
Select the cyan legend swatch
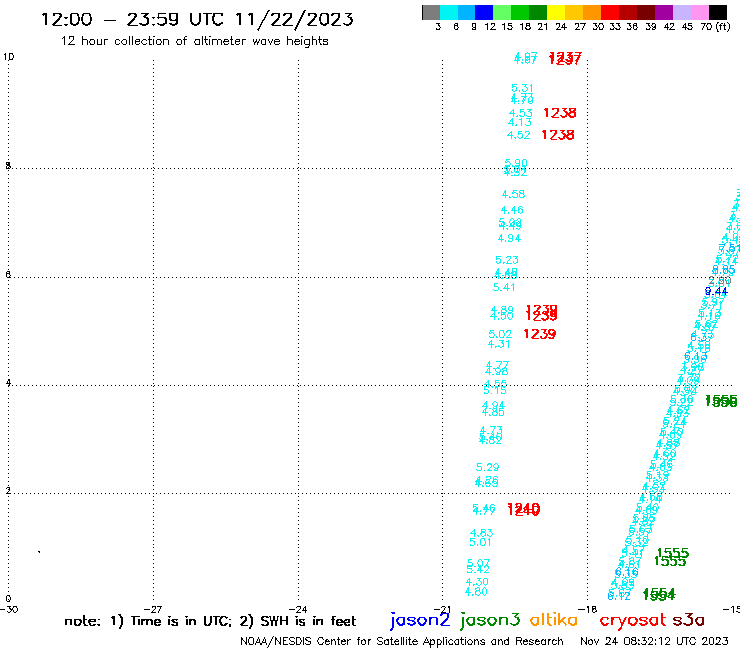click(x=449, y=12)
